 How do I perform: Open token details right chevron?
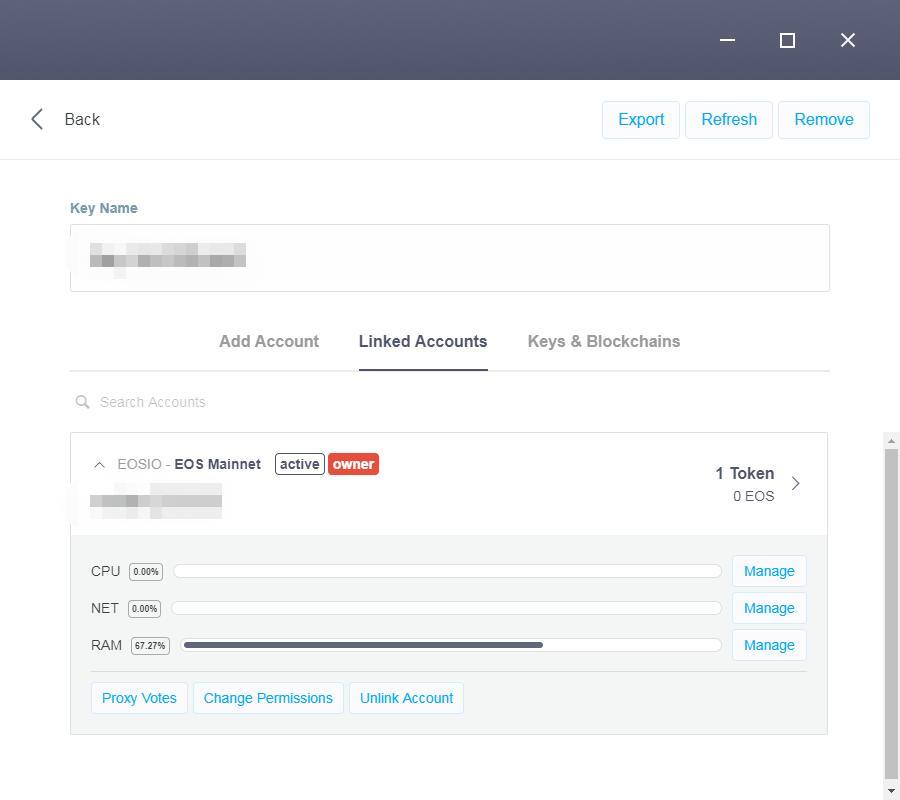(x=796, y=484)
